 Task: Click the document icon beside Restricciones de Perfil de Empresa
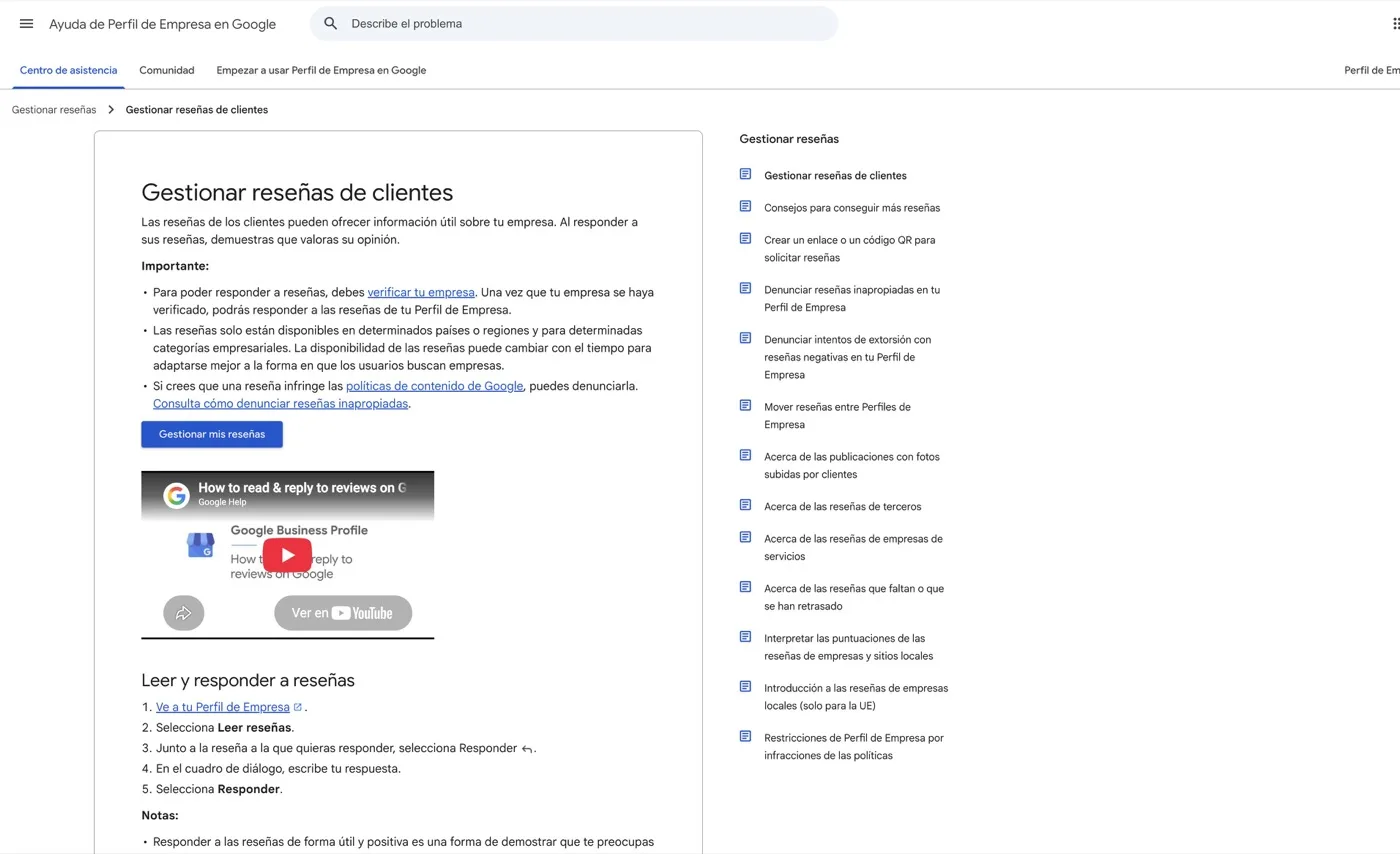coord(745,737)
